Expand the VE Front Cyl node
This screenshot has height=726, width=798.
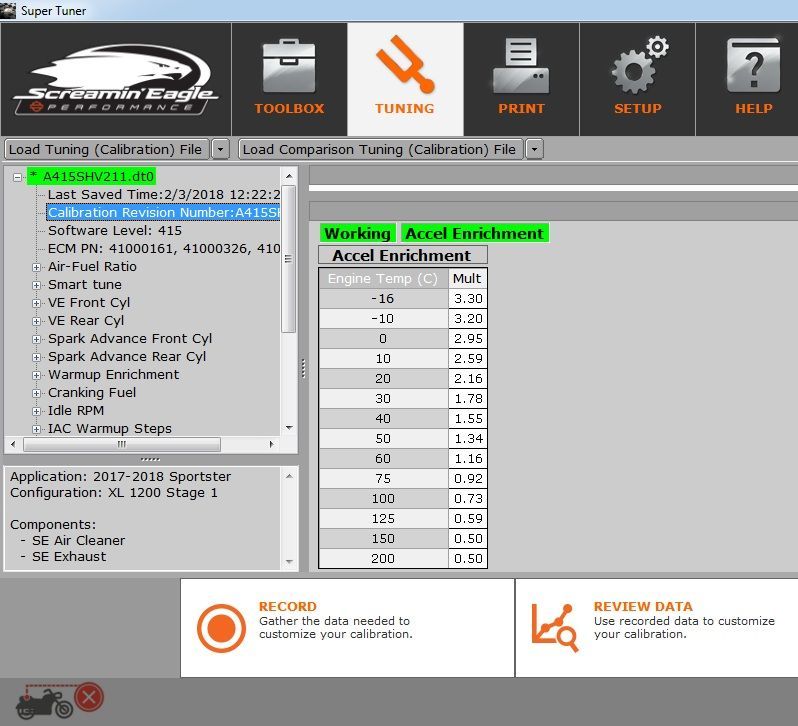pos(37,303)
